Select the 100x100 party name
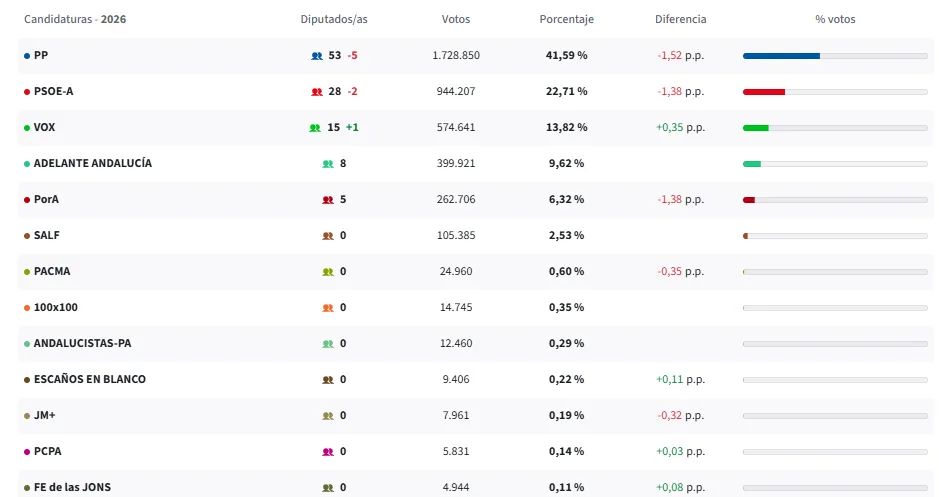939x497 pixels. [x=56, y=307]
